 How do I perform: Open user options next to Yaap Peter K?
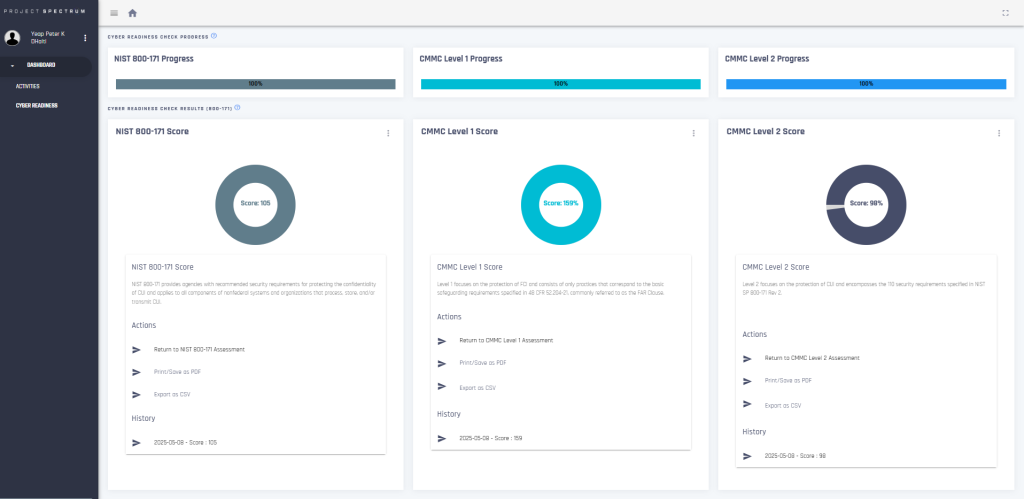tap(85, 38)
